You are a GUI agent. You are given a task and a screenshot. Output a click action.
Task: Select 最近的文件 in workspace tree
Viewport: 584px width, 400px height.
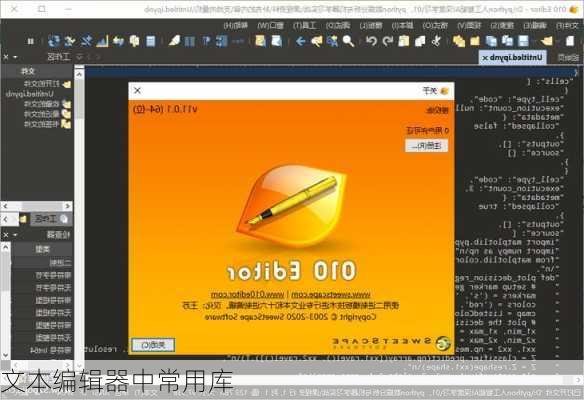42,114
